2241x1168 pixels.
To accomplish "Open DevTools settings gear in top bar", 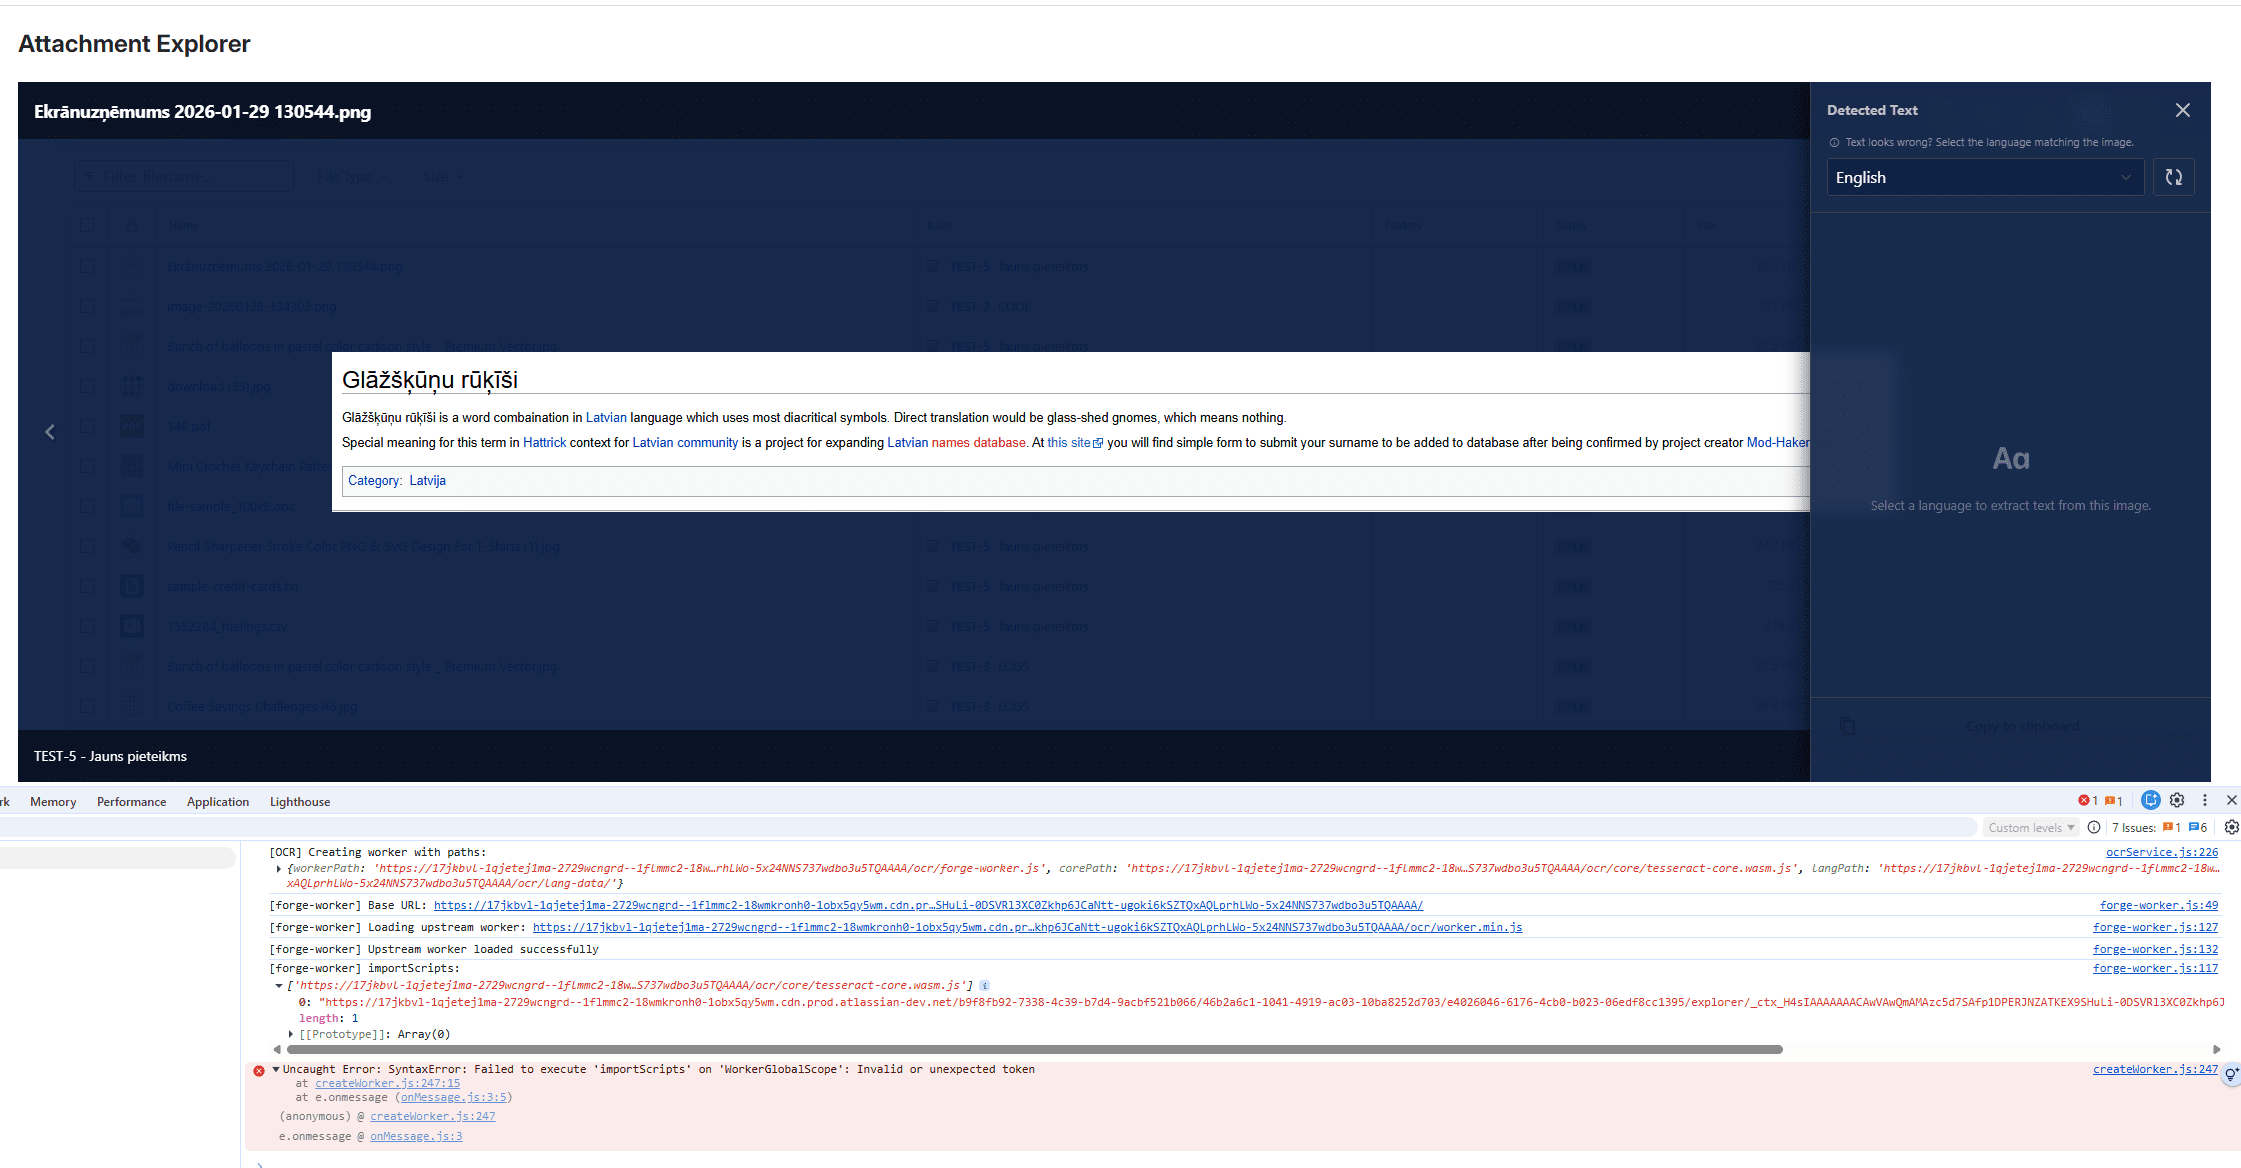I will tap(2177, 800).
